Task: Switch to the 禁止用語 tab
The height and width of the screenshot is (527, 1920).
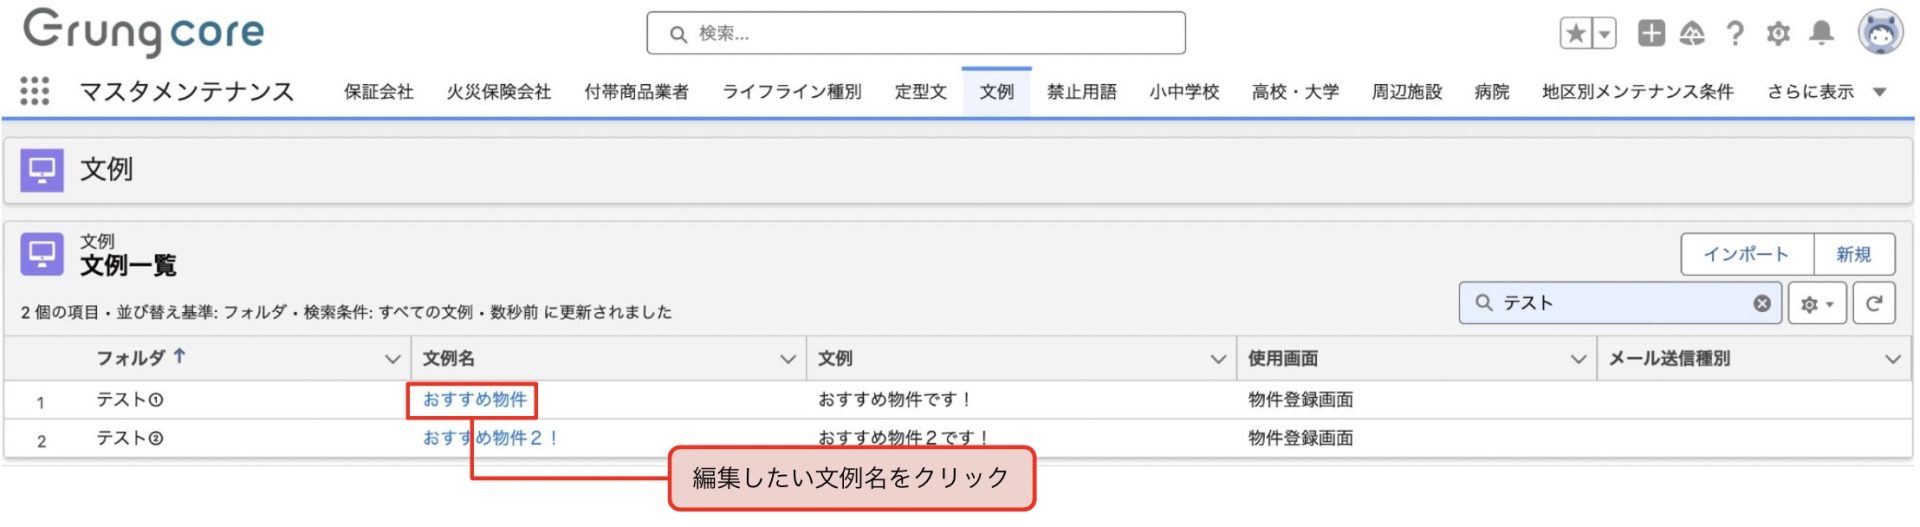Action: [x=1081, y=92]
